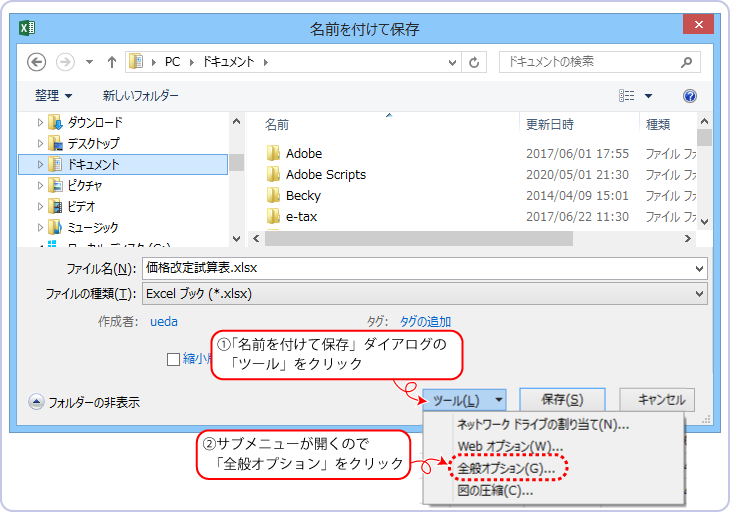Select デスクトップ in the navigation tree

click(93, 143)
